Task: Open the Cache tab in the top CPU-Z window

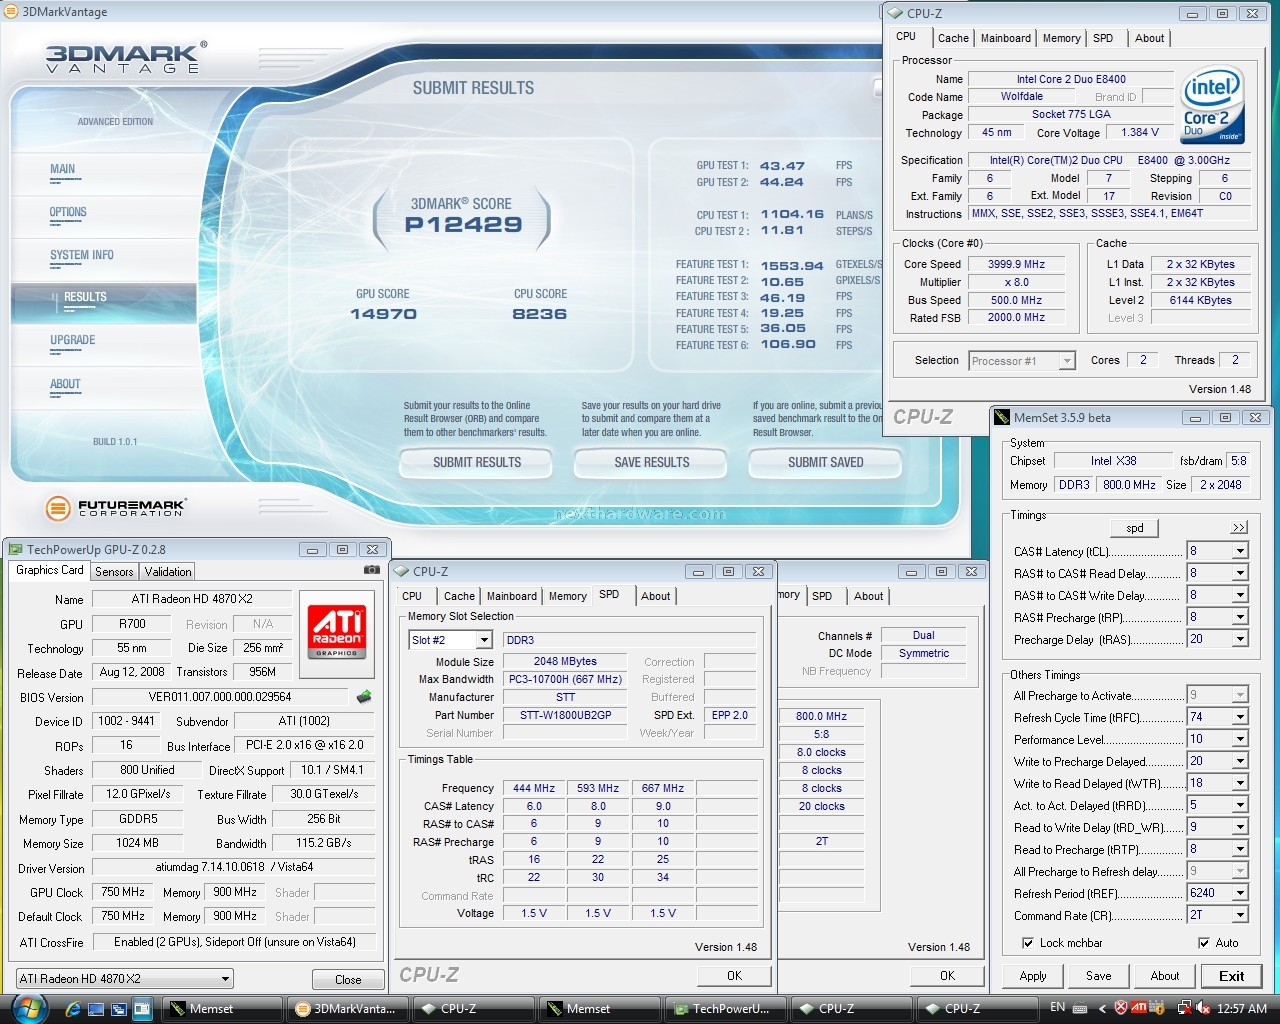Action: pos(953,38)
